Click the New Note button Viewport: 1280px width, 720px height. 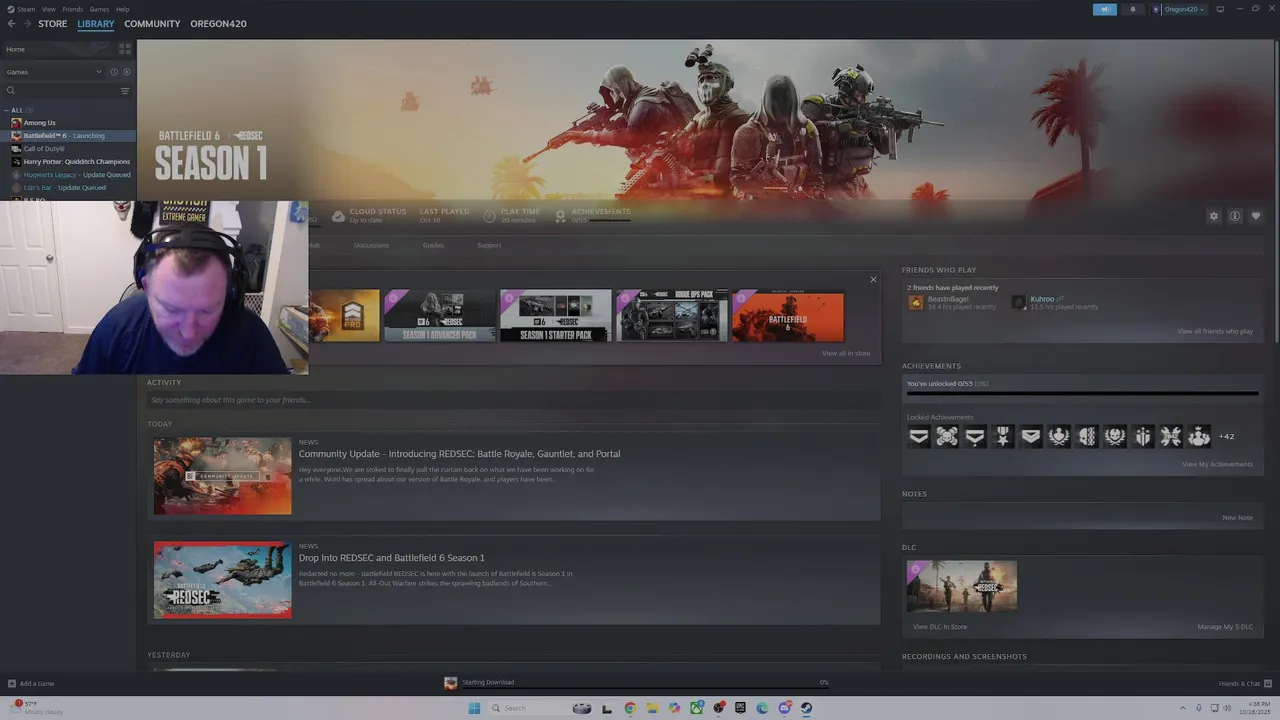1237,518
